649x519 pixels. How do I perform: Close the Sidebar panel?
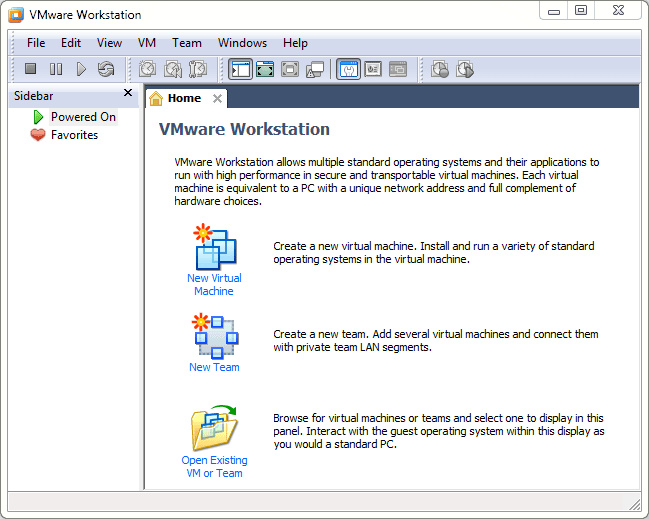pyautogui.click(x=128, y=93)
